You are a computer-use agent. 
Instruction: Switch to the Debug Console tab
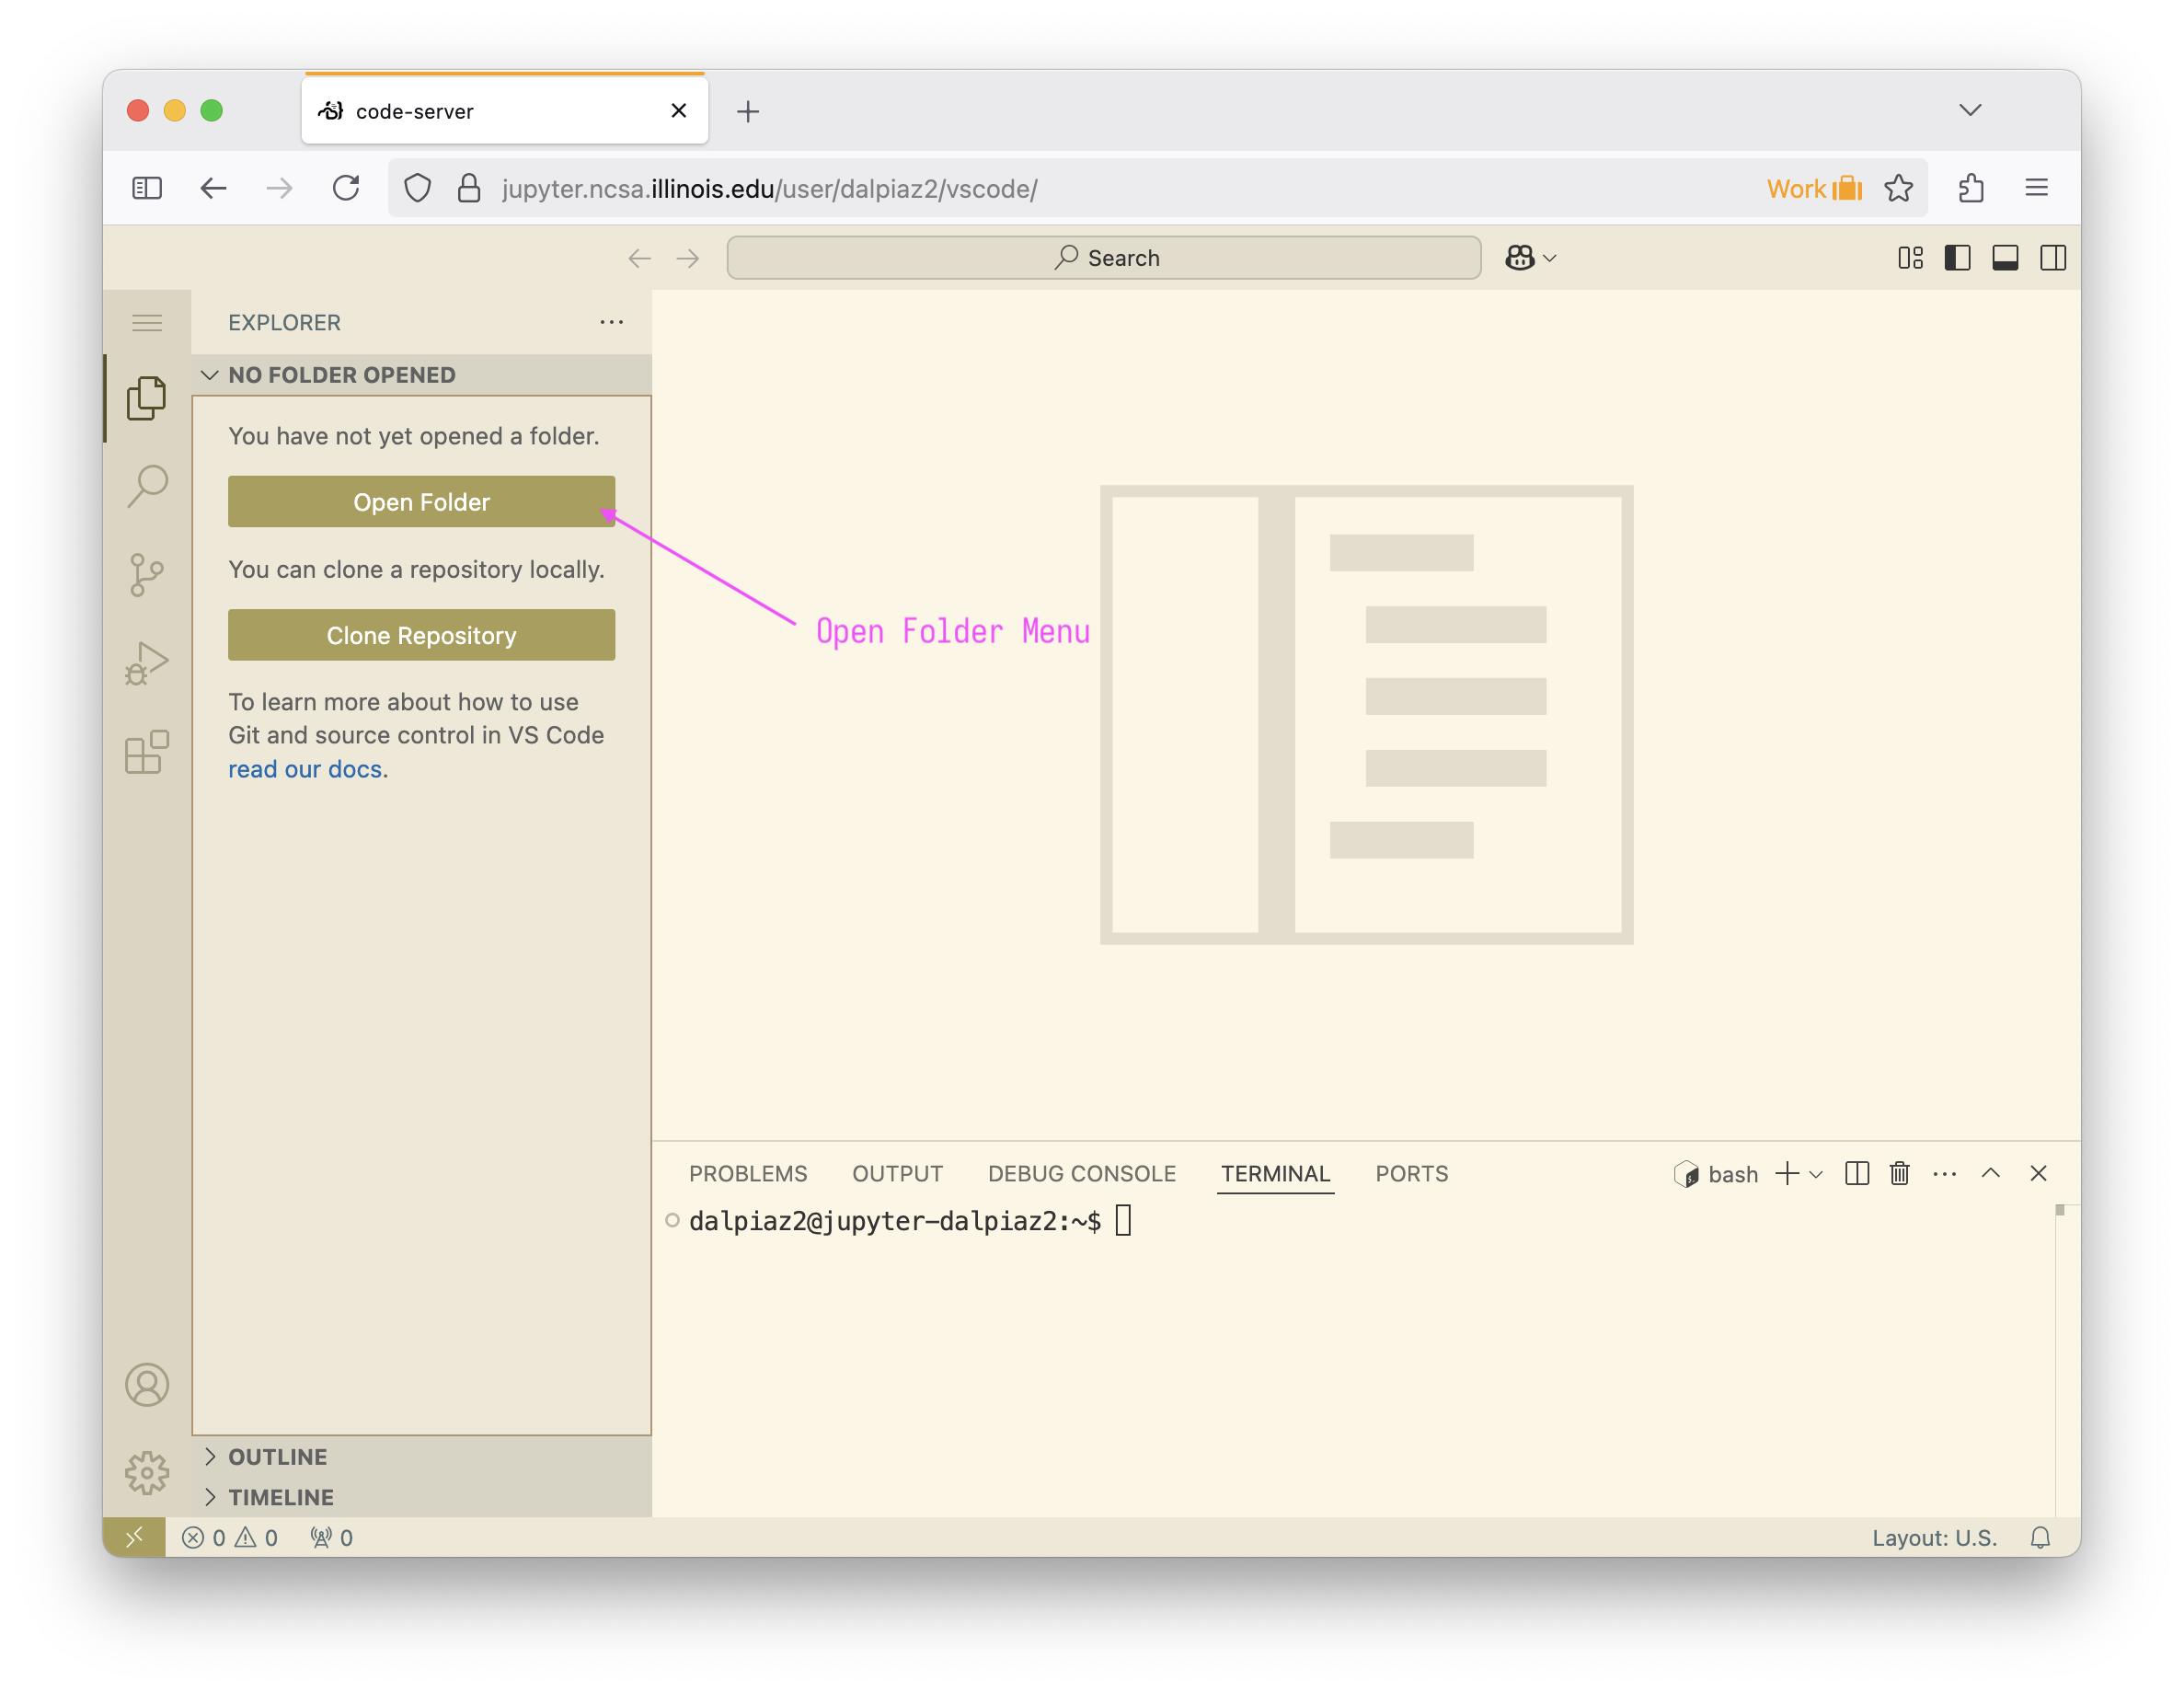1081,1174
